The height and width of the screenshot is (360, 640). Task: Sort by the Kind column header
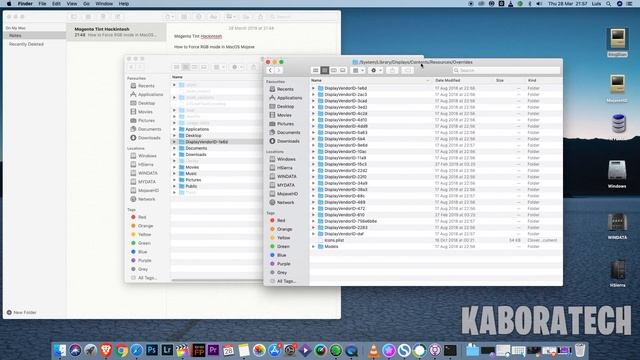coord(532,80)
